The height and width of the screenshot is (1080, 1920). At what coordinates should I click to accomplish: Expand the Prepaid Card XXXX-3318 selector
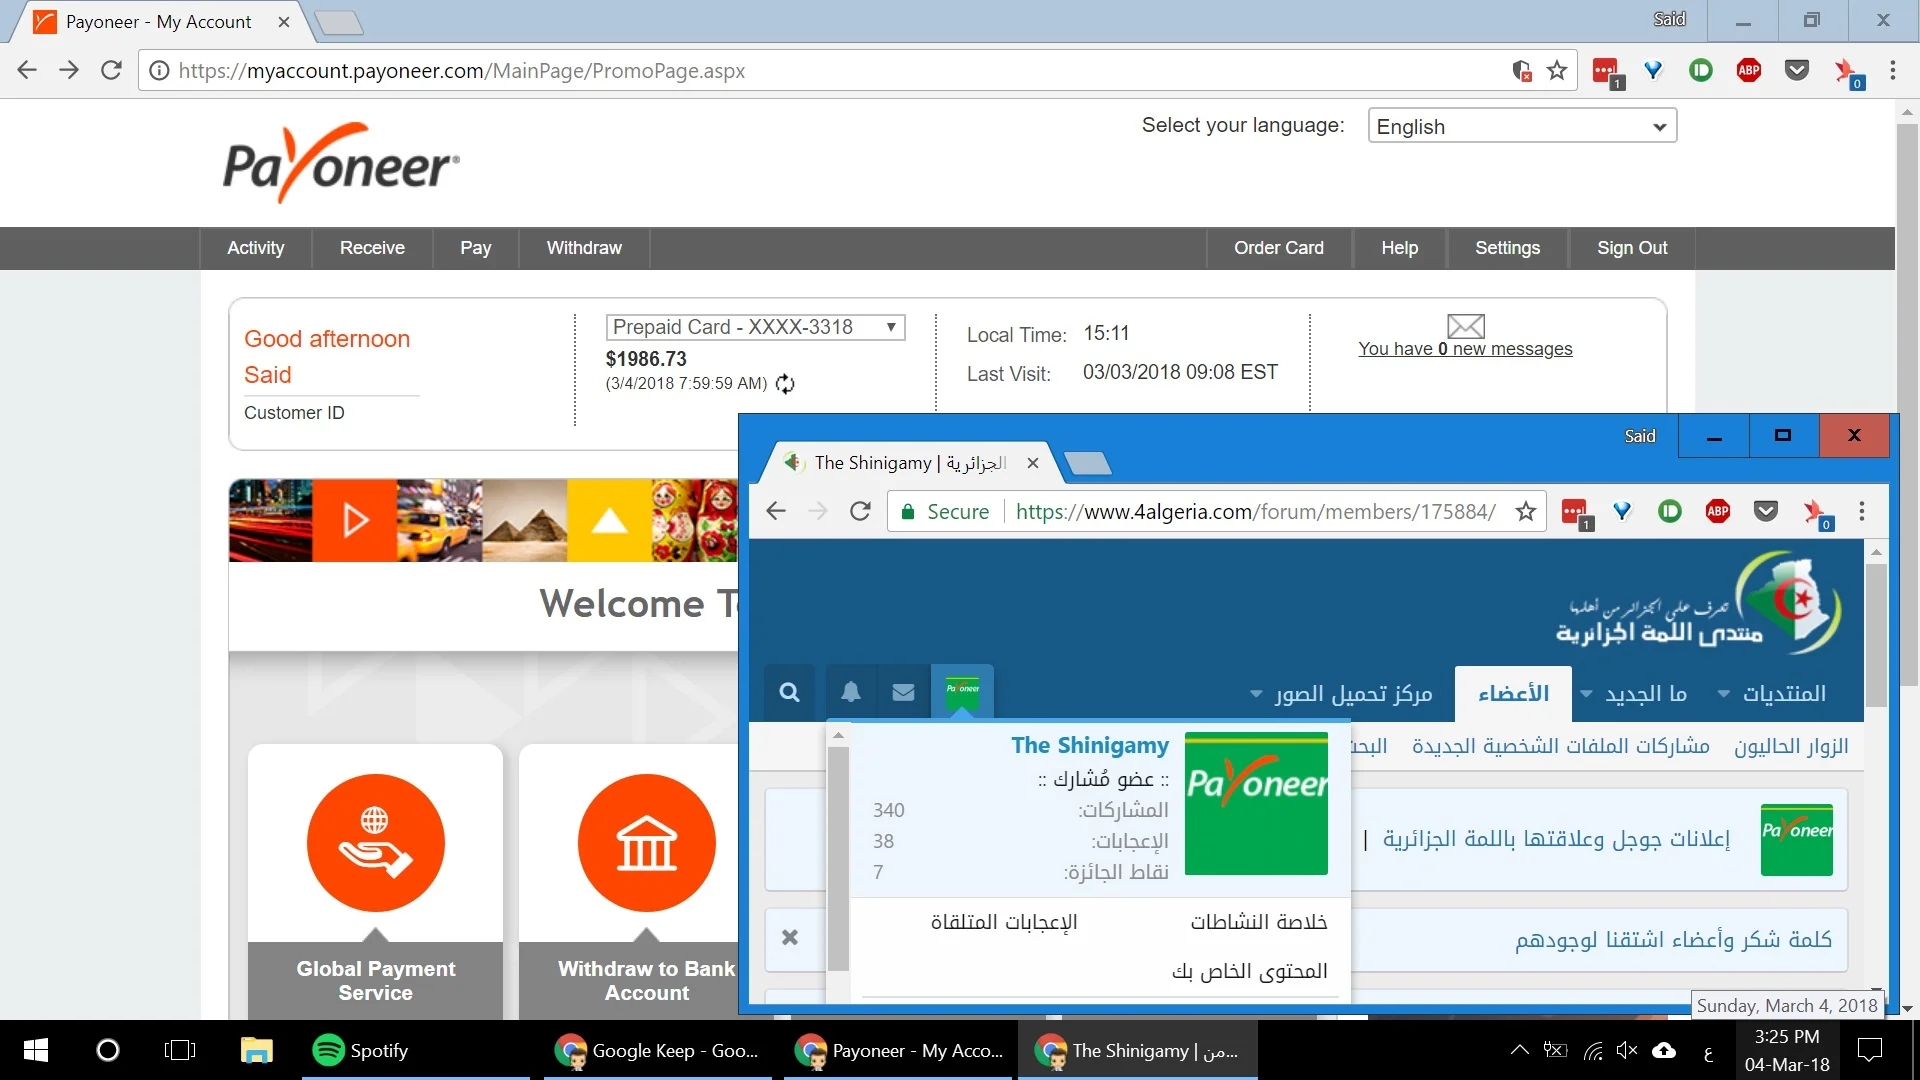coord(755,327)
